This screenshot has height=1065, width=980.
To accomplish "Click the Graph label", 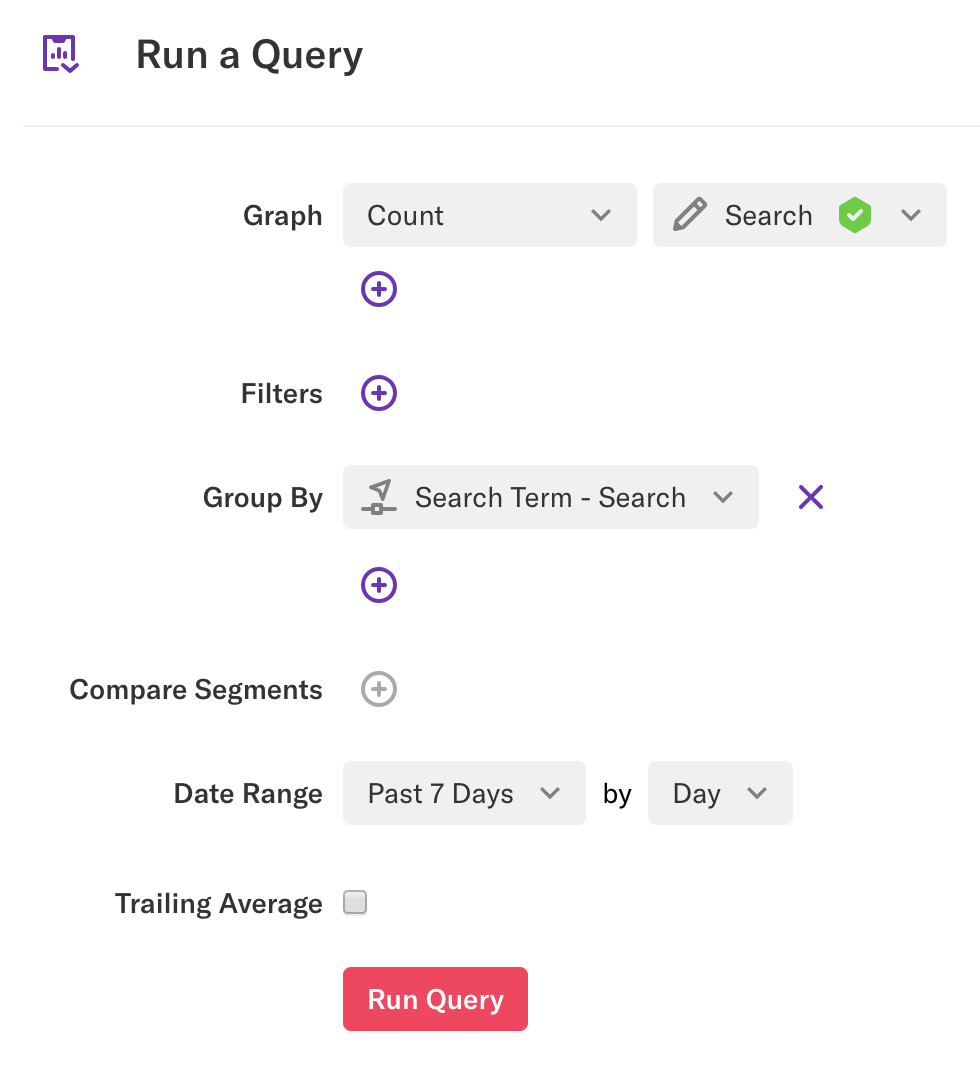I will [x=283, y=216].
